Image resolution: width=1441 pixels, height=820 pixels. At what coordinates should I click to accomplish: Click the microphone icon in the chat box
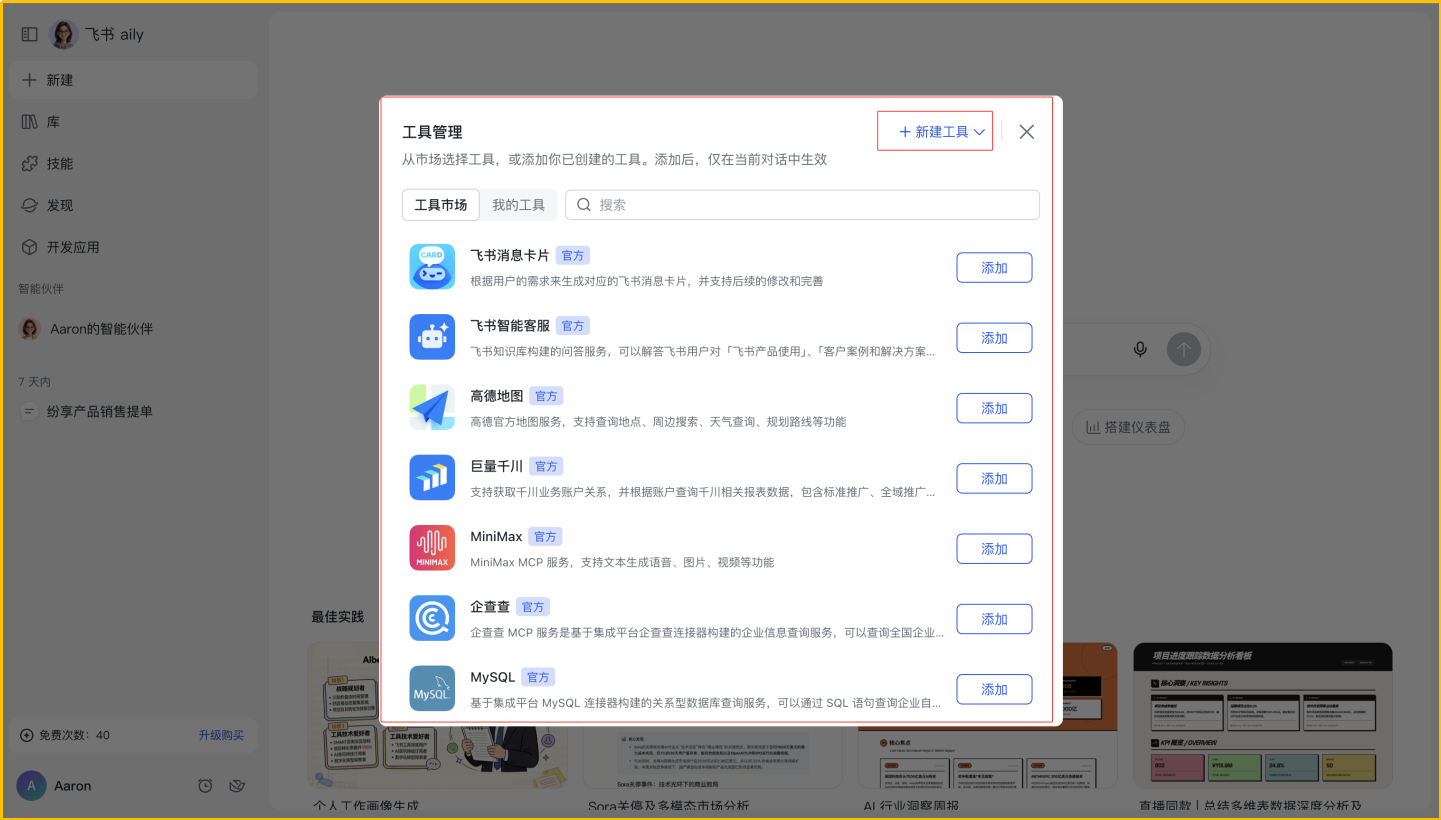coord(1140,349)
